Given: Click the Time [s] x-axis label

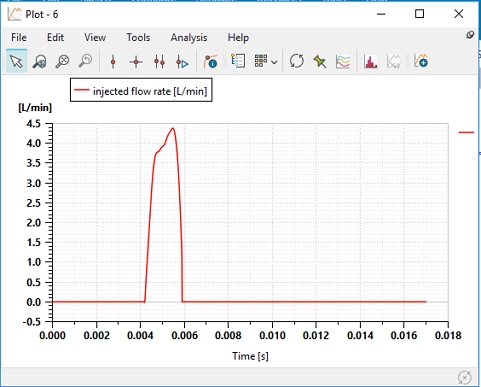Looking at the screenshot, I should click(250, 356).
